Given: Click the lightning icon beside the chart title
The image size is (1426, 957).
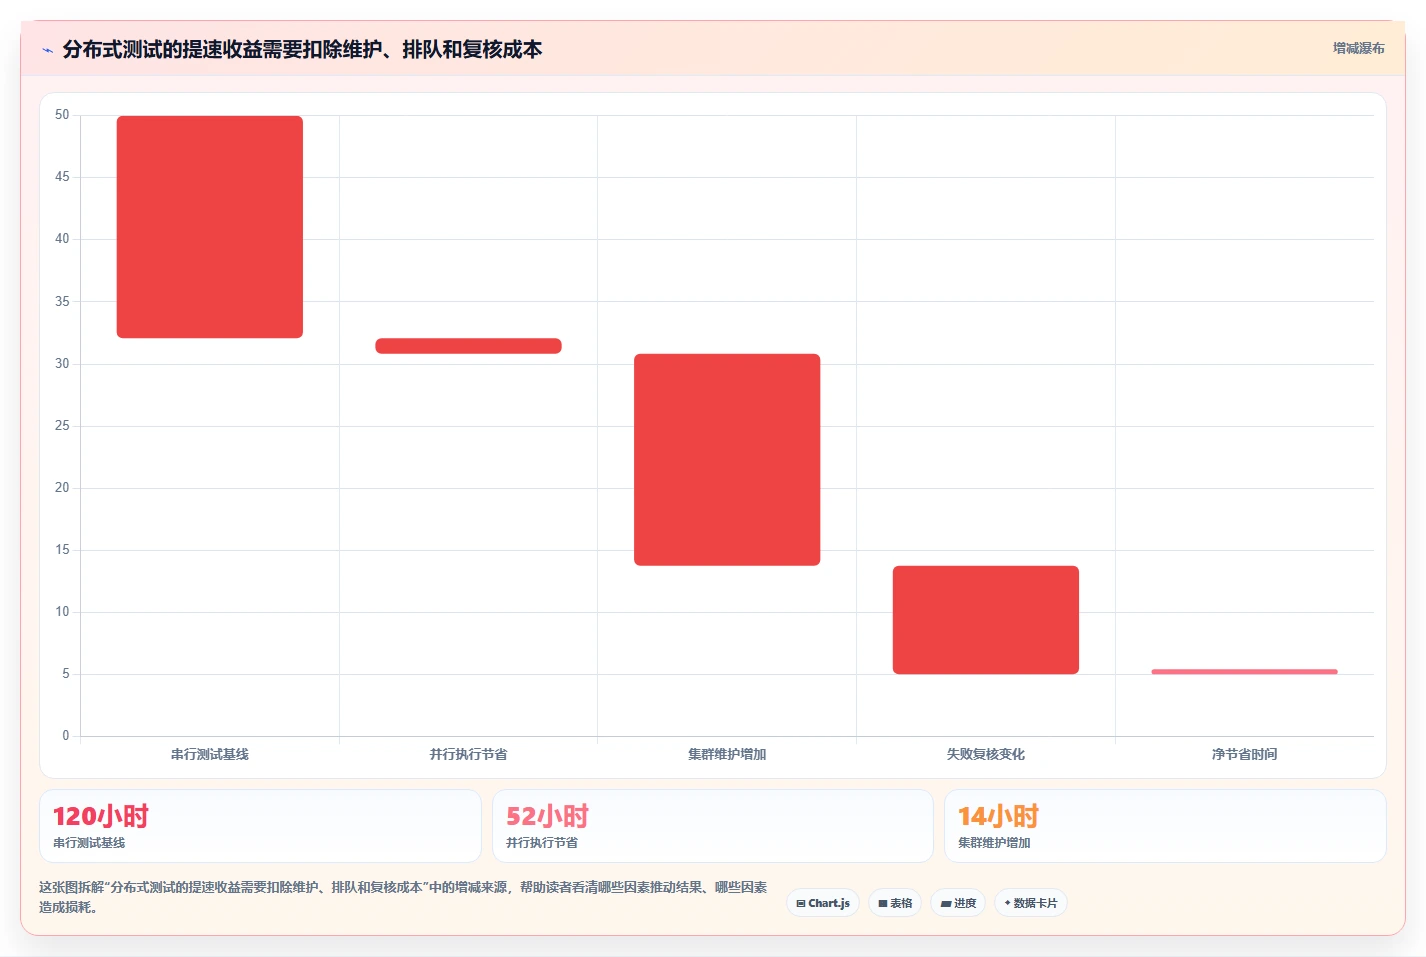Looking at the screenshot, I should (x=47, y=50).
